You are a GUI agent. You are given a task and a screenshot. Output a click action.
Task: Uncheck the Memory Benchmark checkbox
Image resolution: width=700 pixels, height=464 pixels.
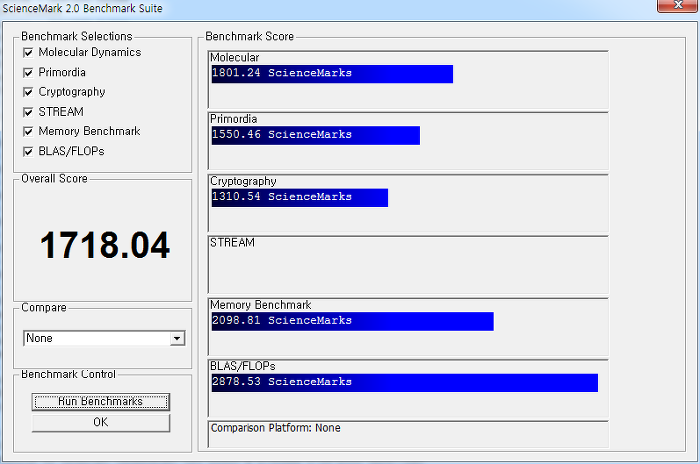28,131
